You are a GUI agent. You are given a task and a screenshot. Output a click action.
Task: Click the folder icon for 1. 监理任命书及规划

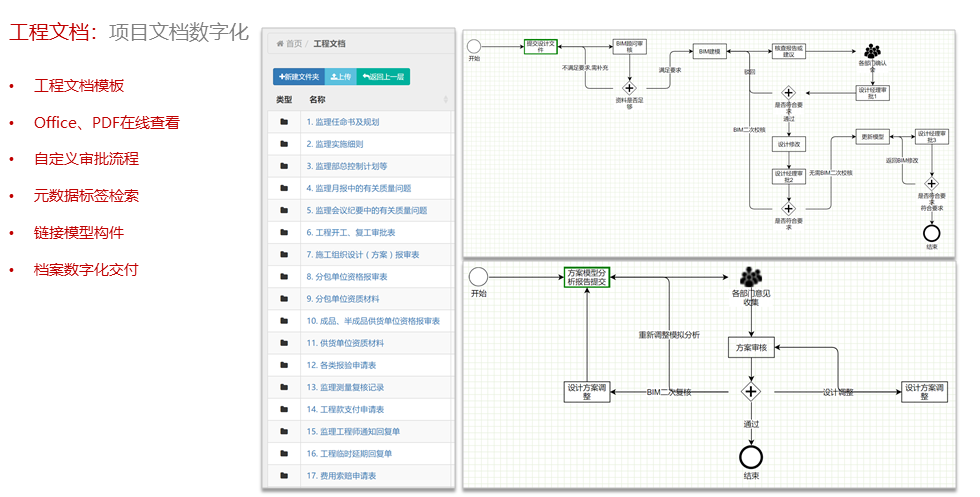[284, 122]
